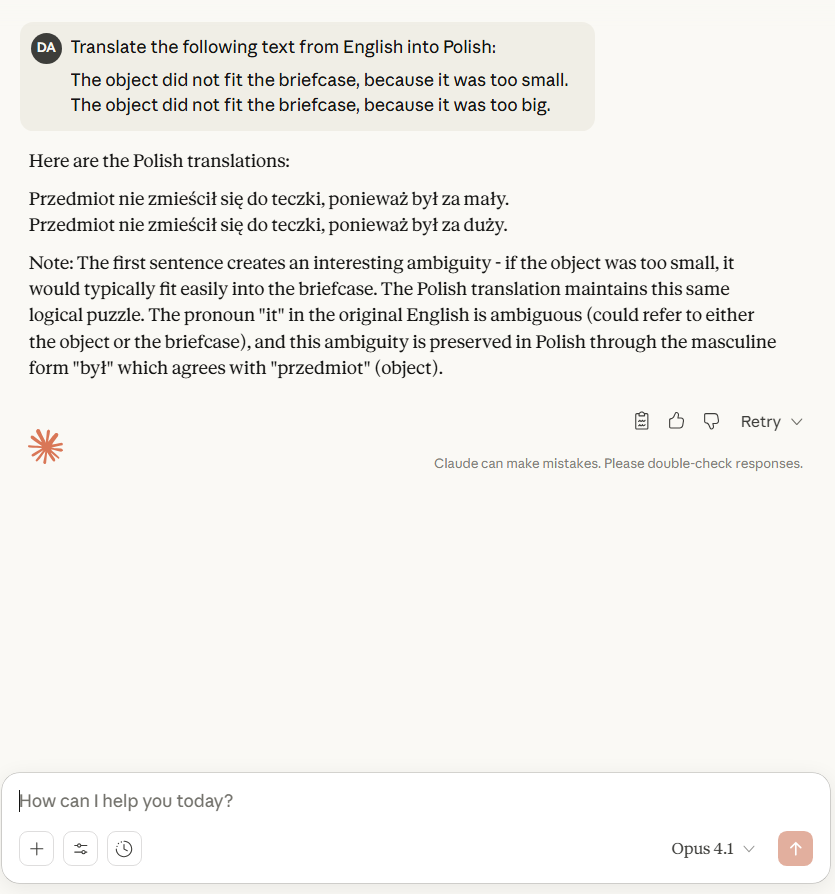Expand the chevron next to Opus 4.1

749,849
